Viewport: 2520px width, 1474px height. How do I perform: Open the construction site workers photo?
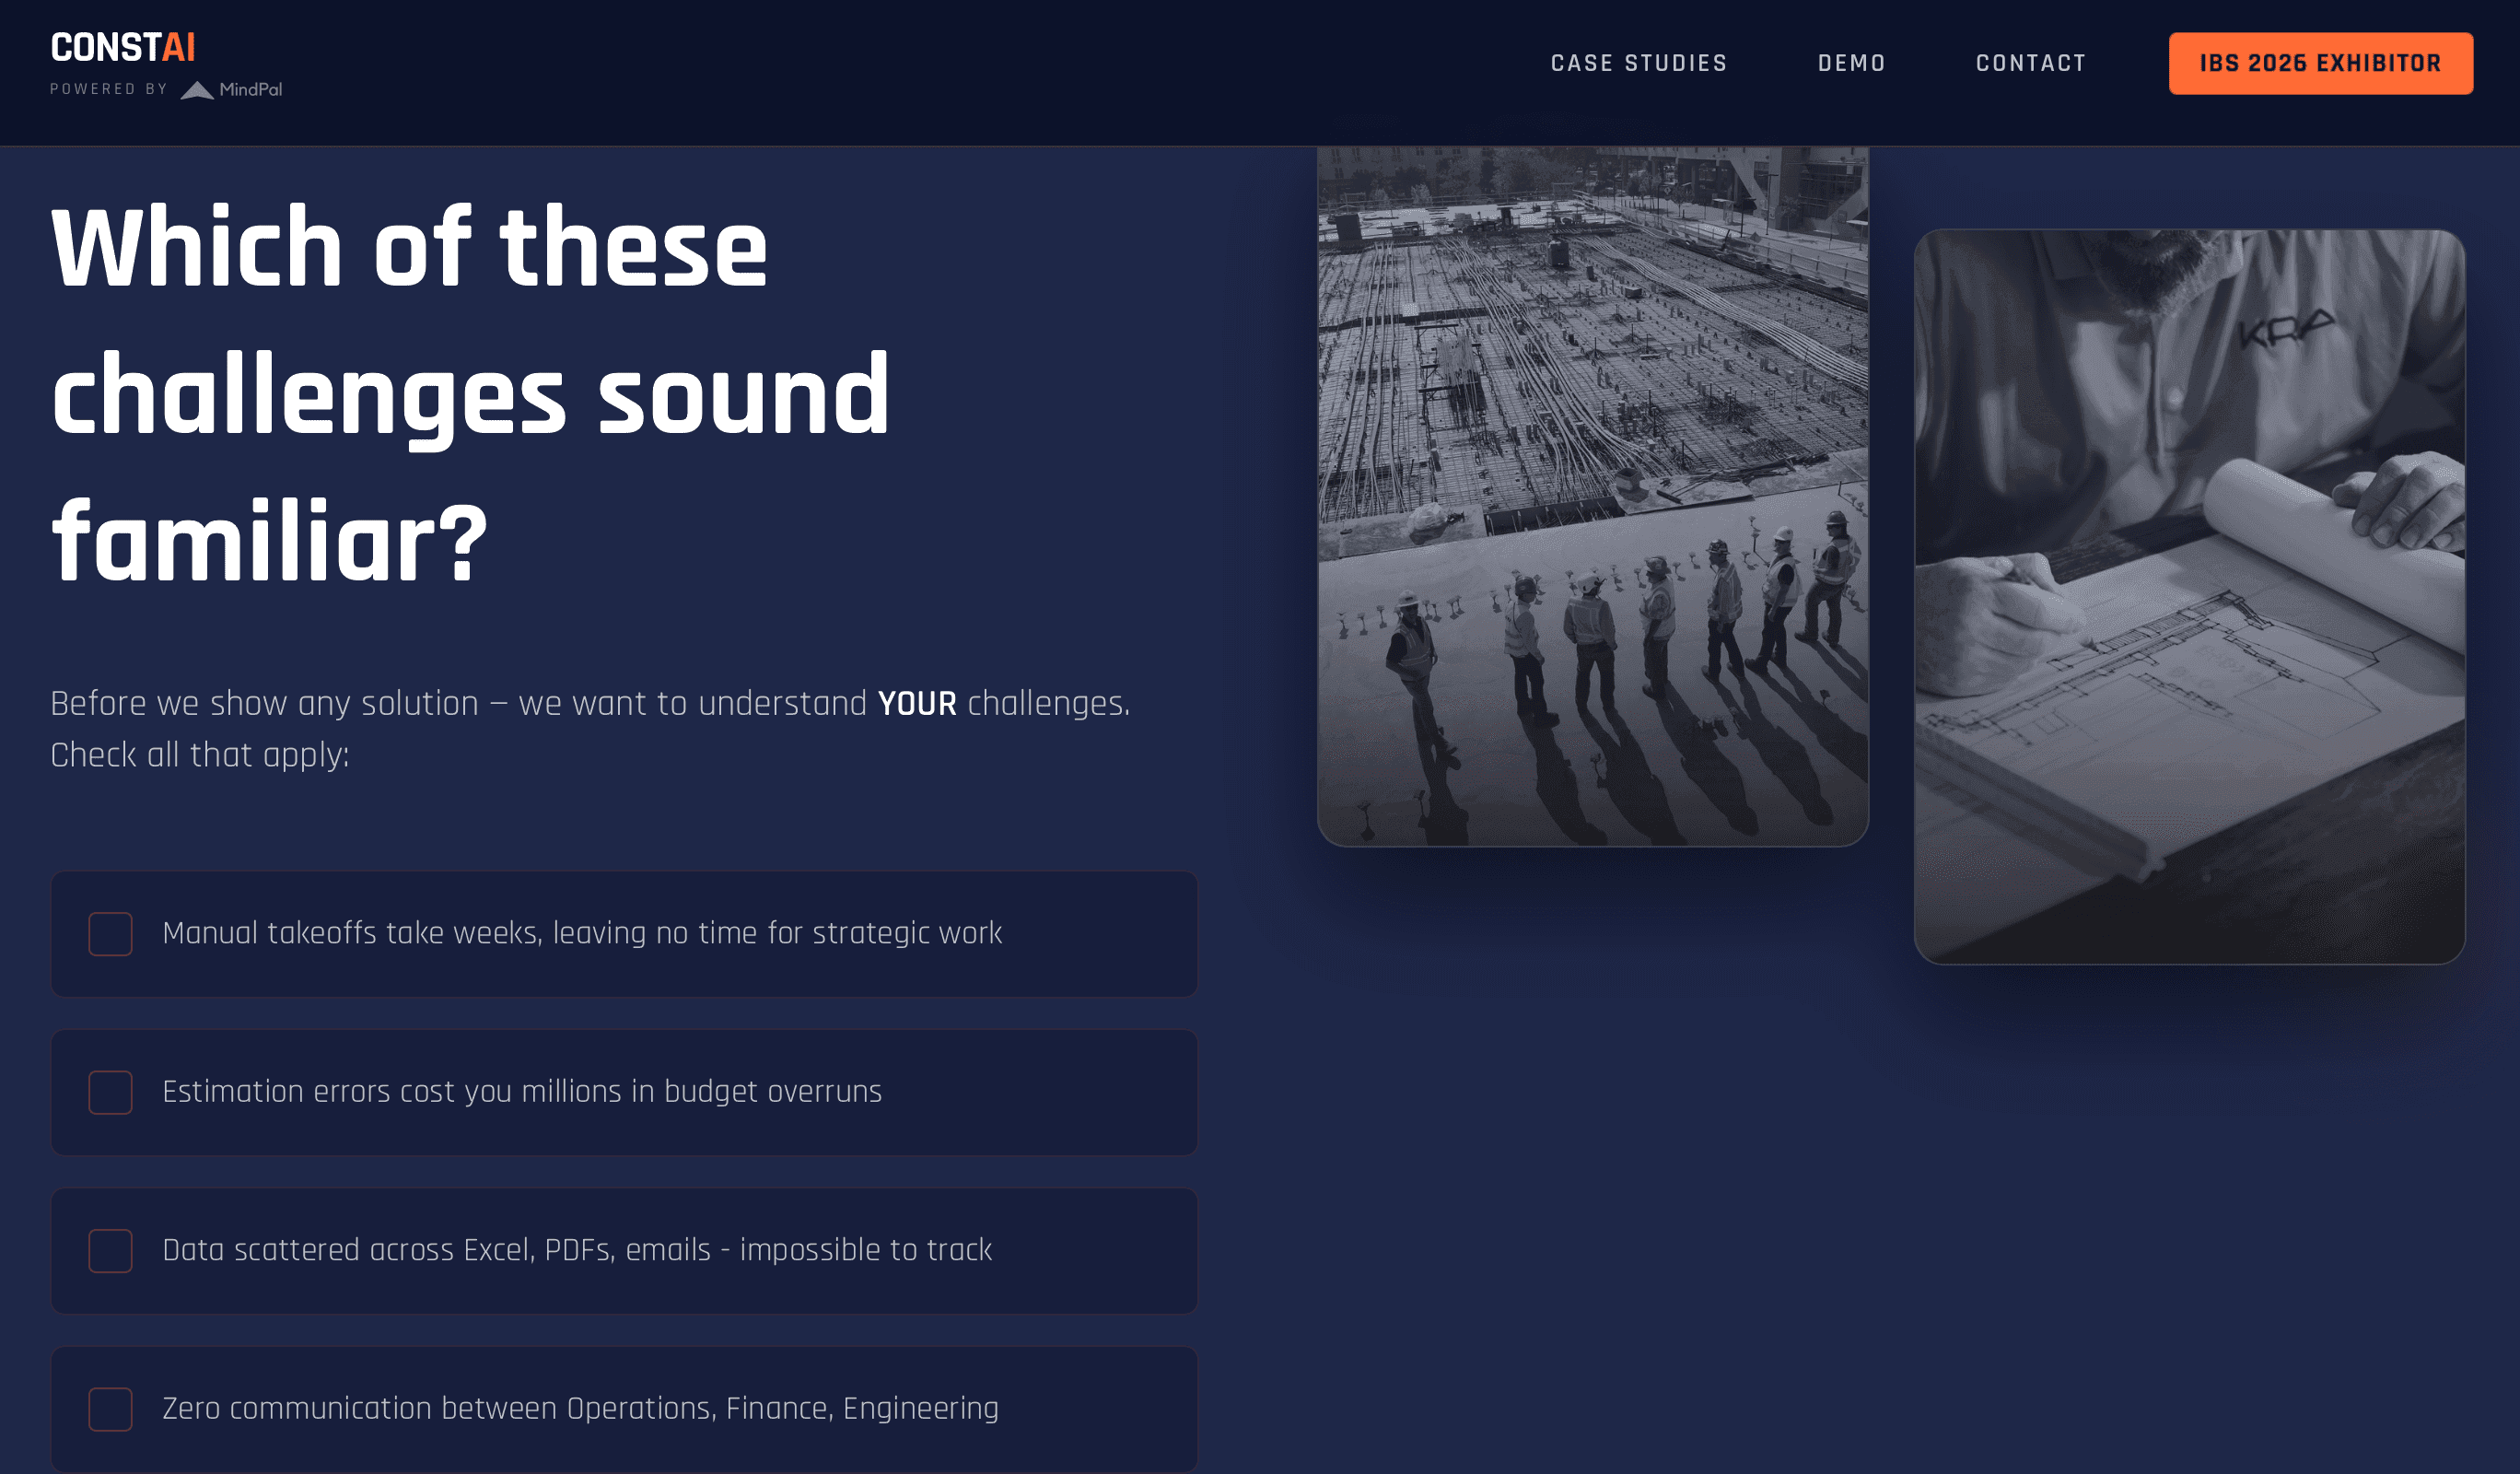click(x=1592, y=495)
